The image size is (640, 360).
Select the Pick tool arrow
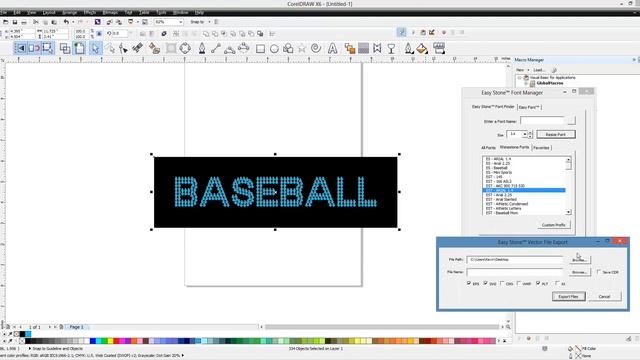[95, 49]
